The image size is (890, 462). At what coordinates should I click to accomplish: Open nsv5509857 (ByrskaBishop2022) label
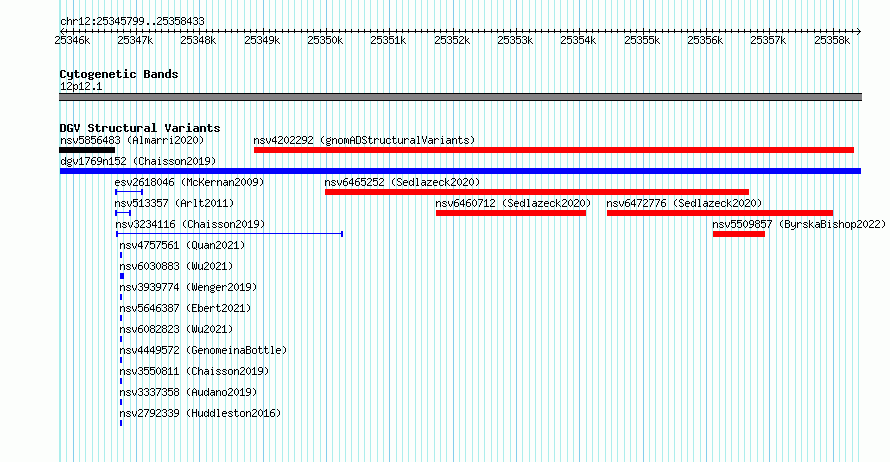coord(799,224)
